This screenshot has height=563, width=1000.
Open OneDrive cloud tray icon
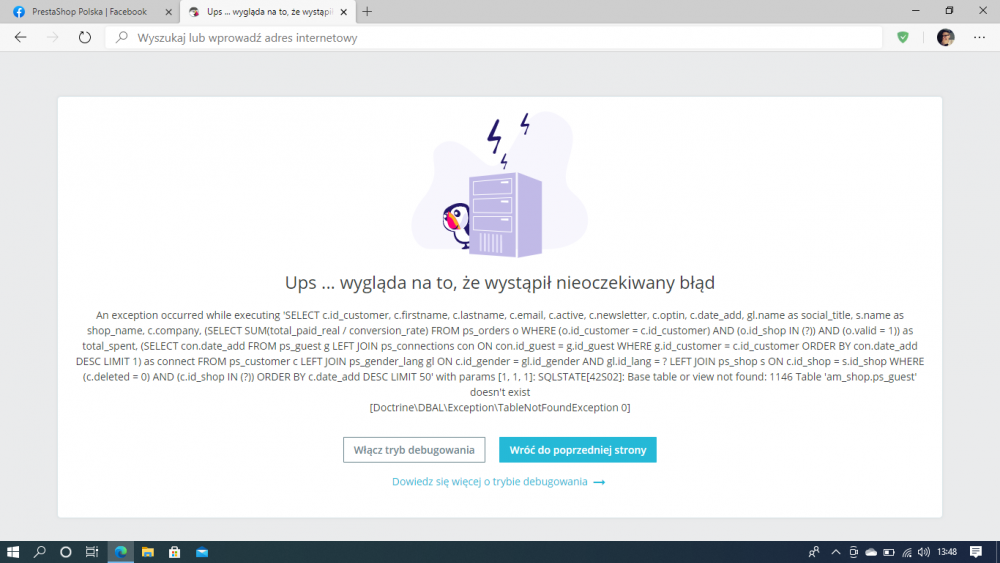tap(871, 552)
